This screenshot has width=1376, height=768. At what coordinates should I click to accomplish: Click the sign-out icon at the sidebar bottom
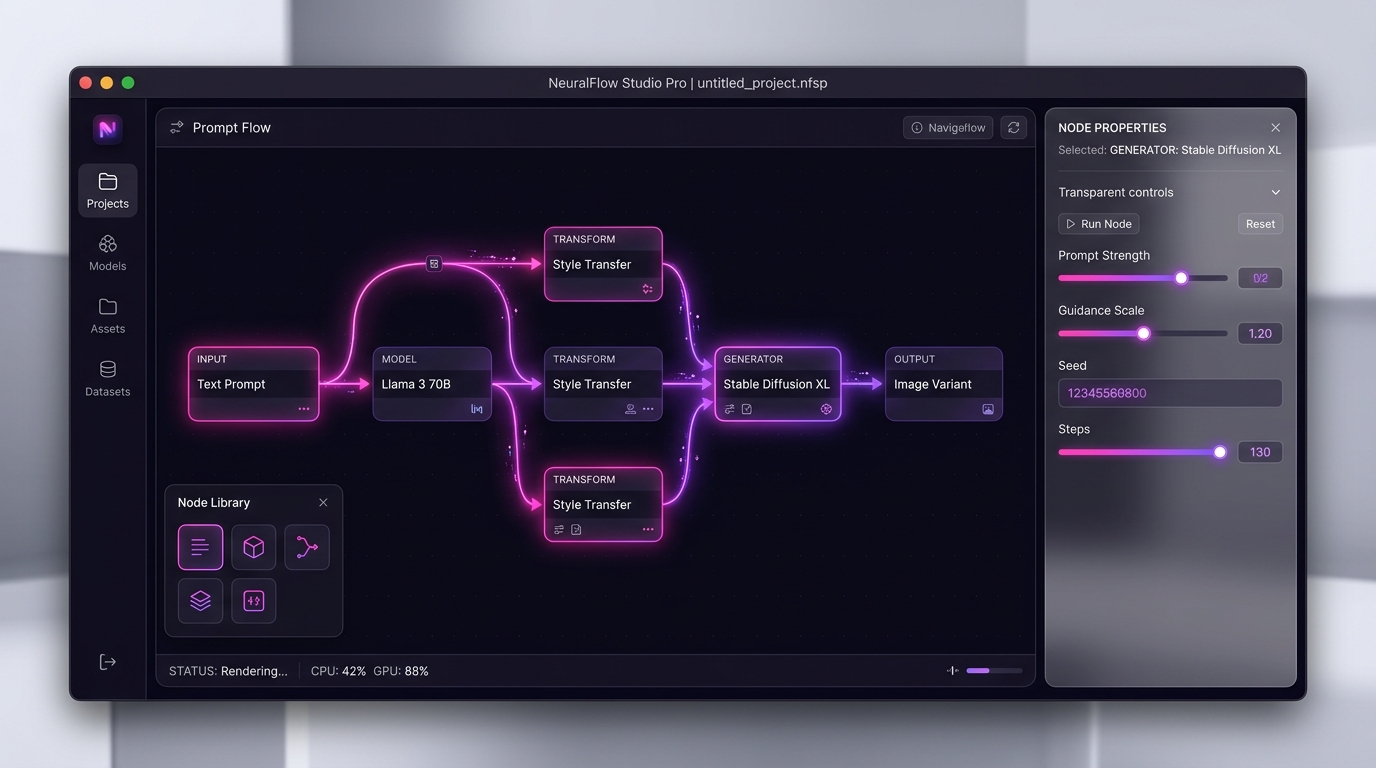108,662
